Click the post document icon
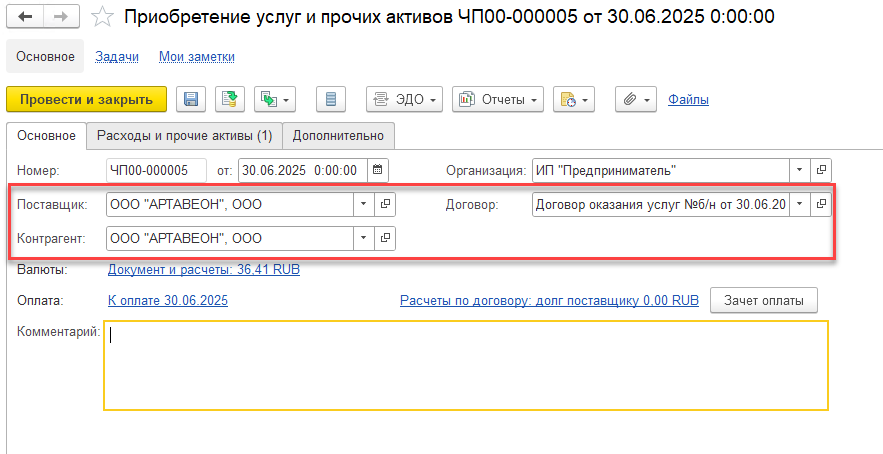The width and height of the screenshot is (883, 454). [229, 99]
